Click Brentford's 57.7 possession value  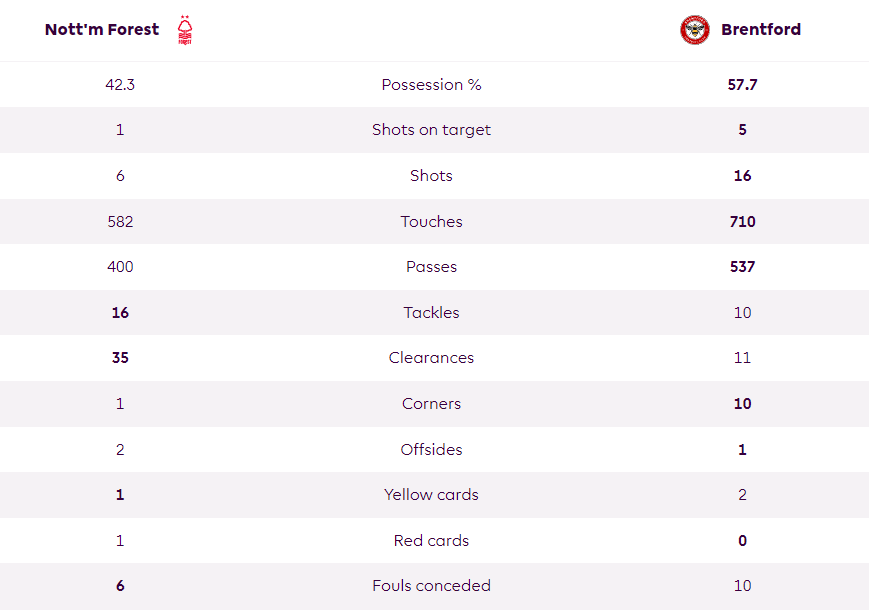pos(742,85)
